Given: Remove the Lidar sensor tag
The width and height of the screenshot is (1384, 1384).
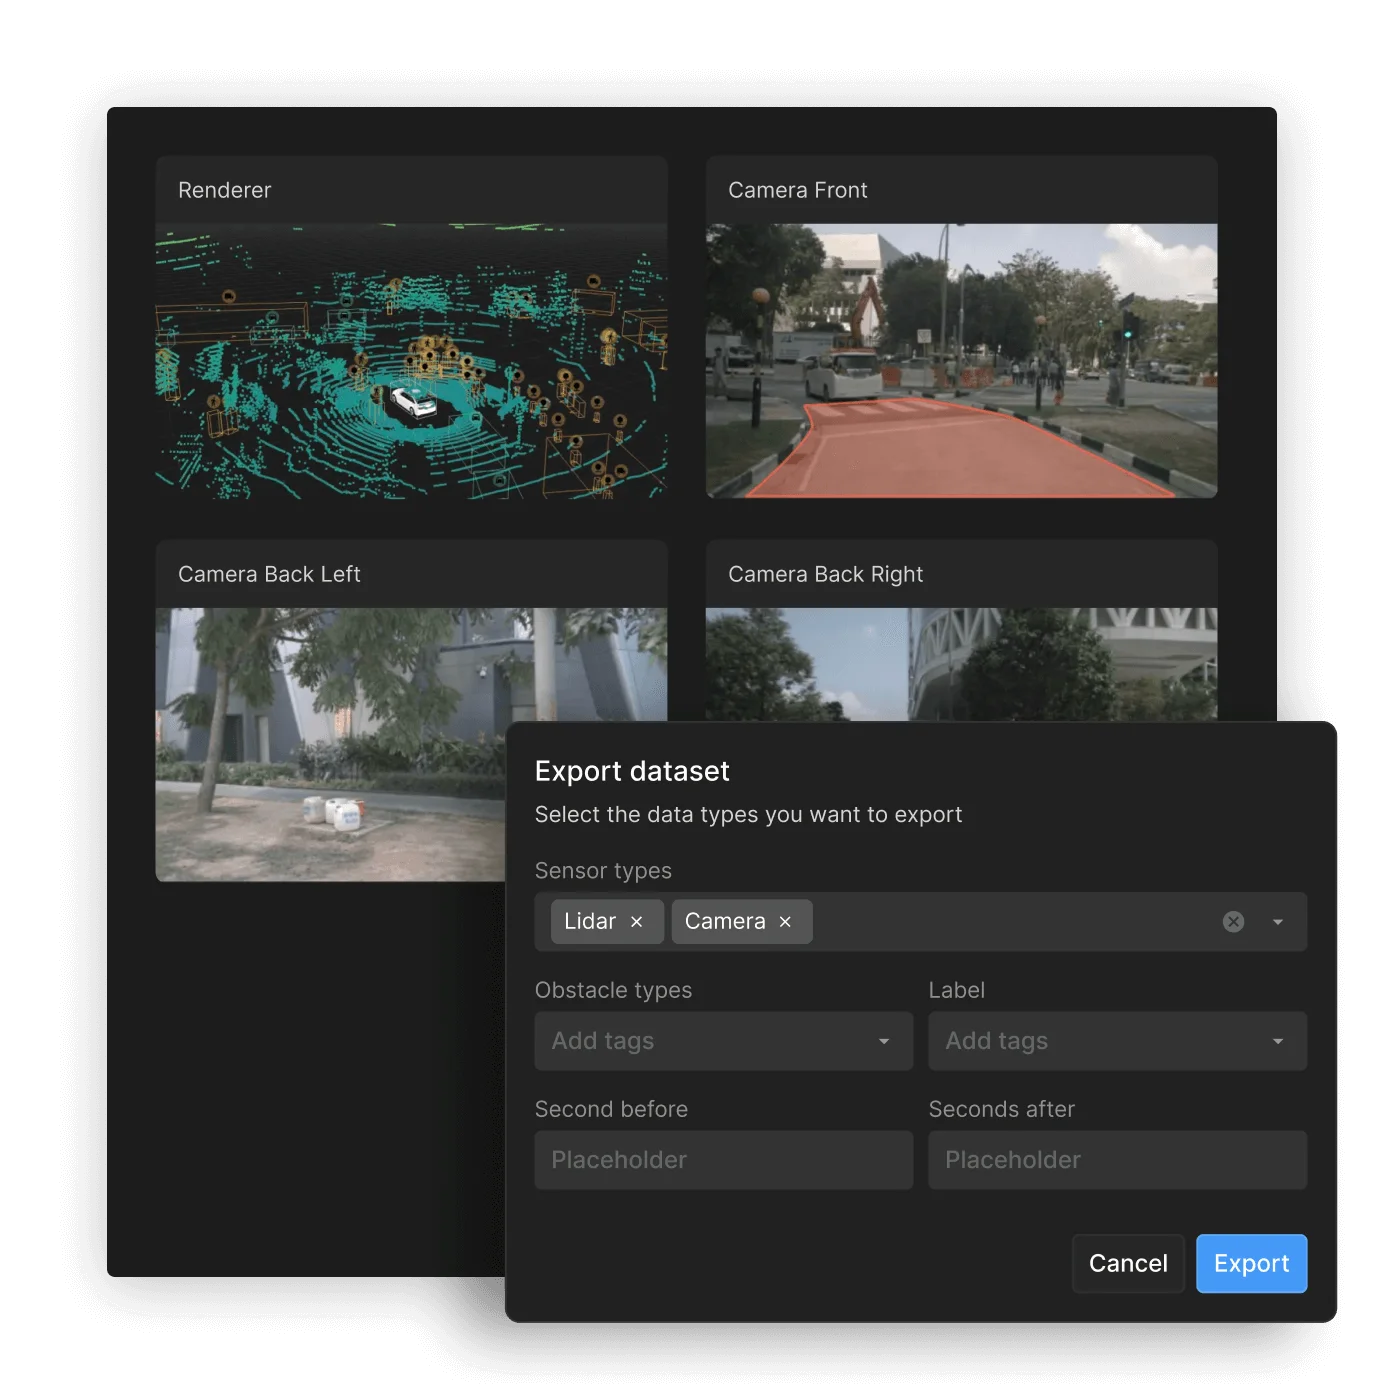Looking at the screenshot, I should [637, 921].
